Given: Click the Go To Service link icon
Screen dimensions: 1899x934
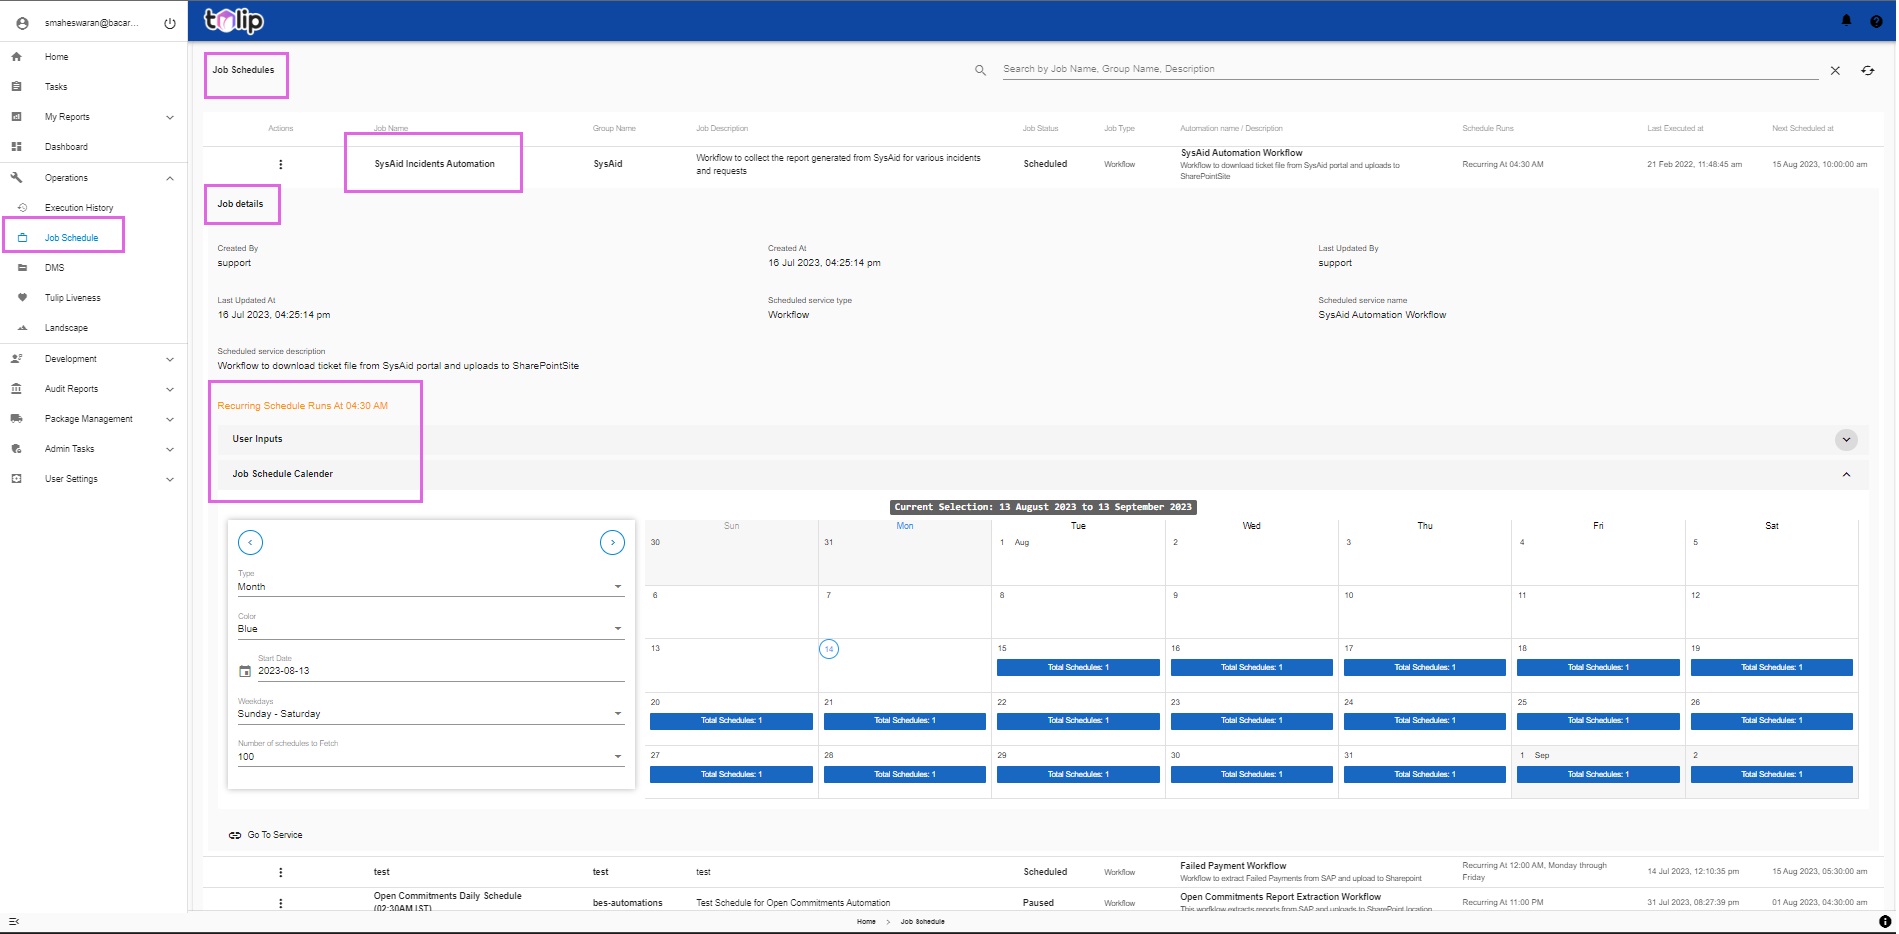Looking at the screenshot, I should [235, 835].
